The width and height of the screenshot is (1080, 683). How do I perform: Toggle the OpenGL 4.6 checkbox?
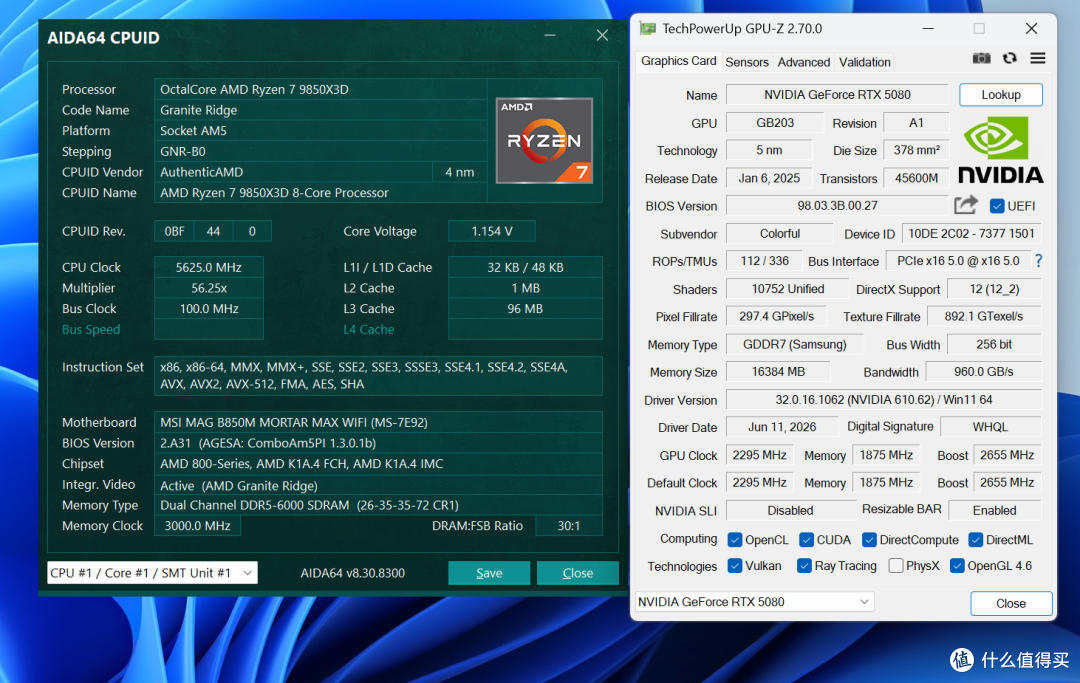pos(957,566)
